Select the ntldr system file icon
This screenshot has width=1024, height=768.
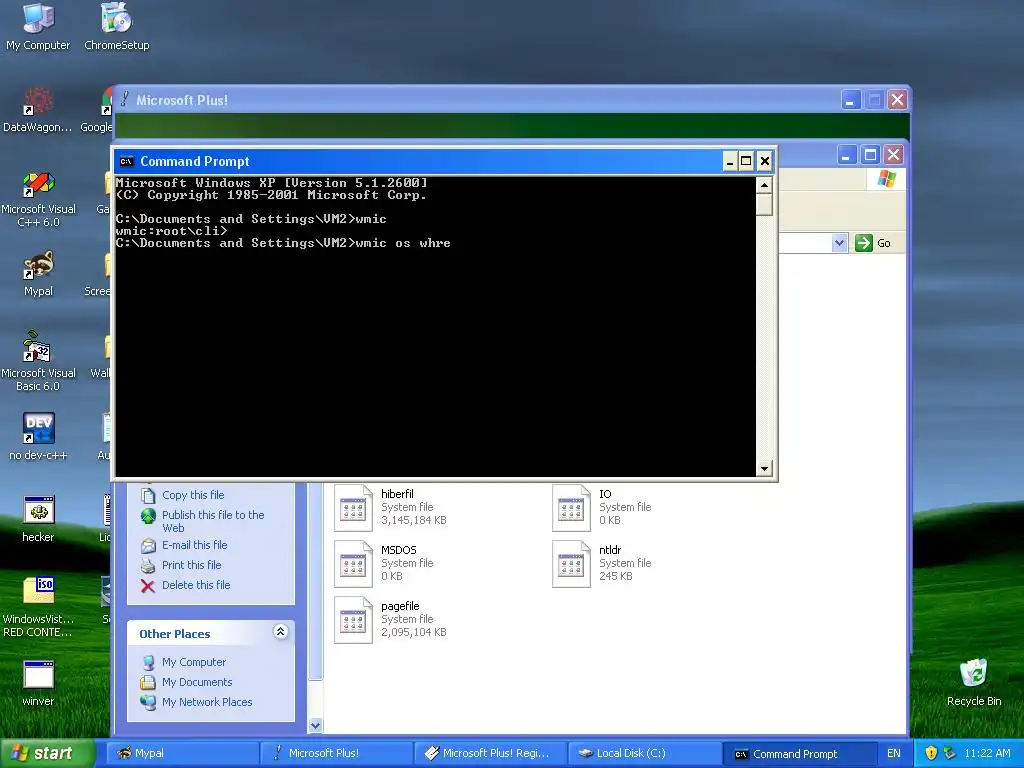571,564
